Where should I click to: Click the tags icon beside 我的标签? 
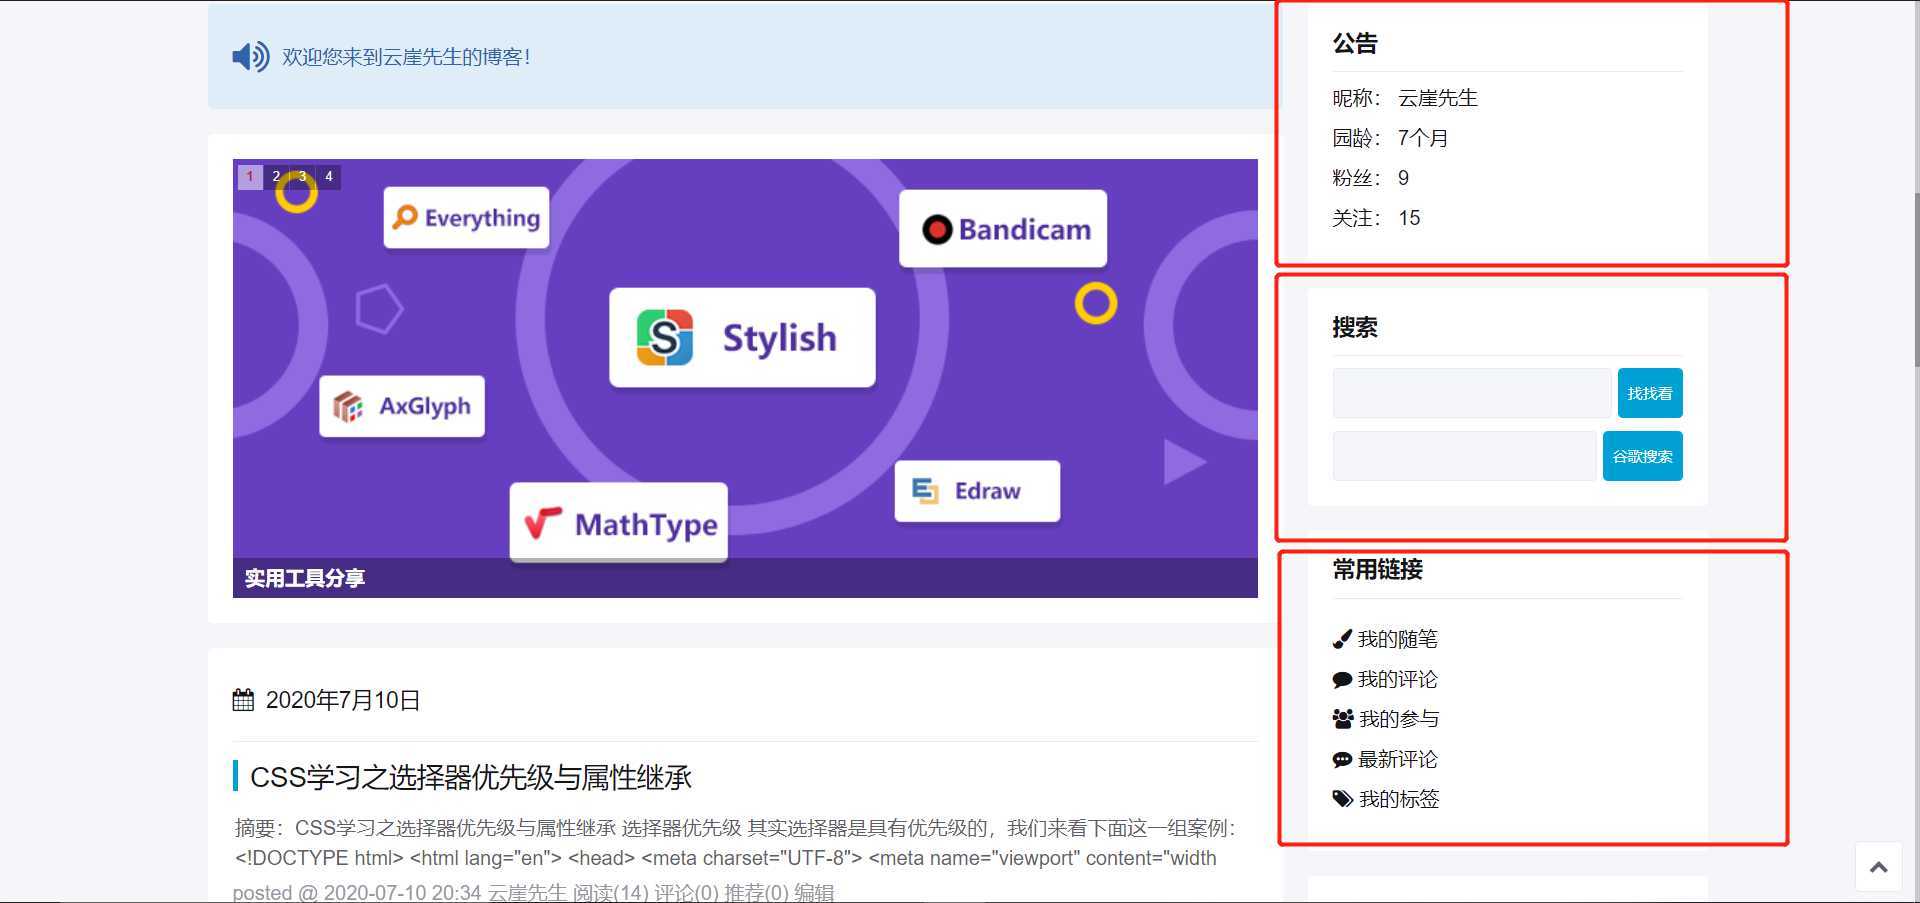pyautogui.click(x=1343, y=799)
